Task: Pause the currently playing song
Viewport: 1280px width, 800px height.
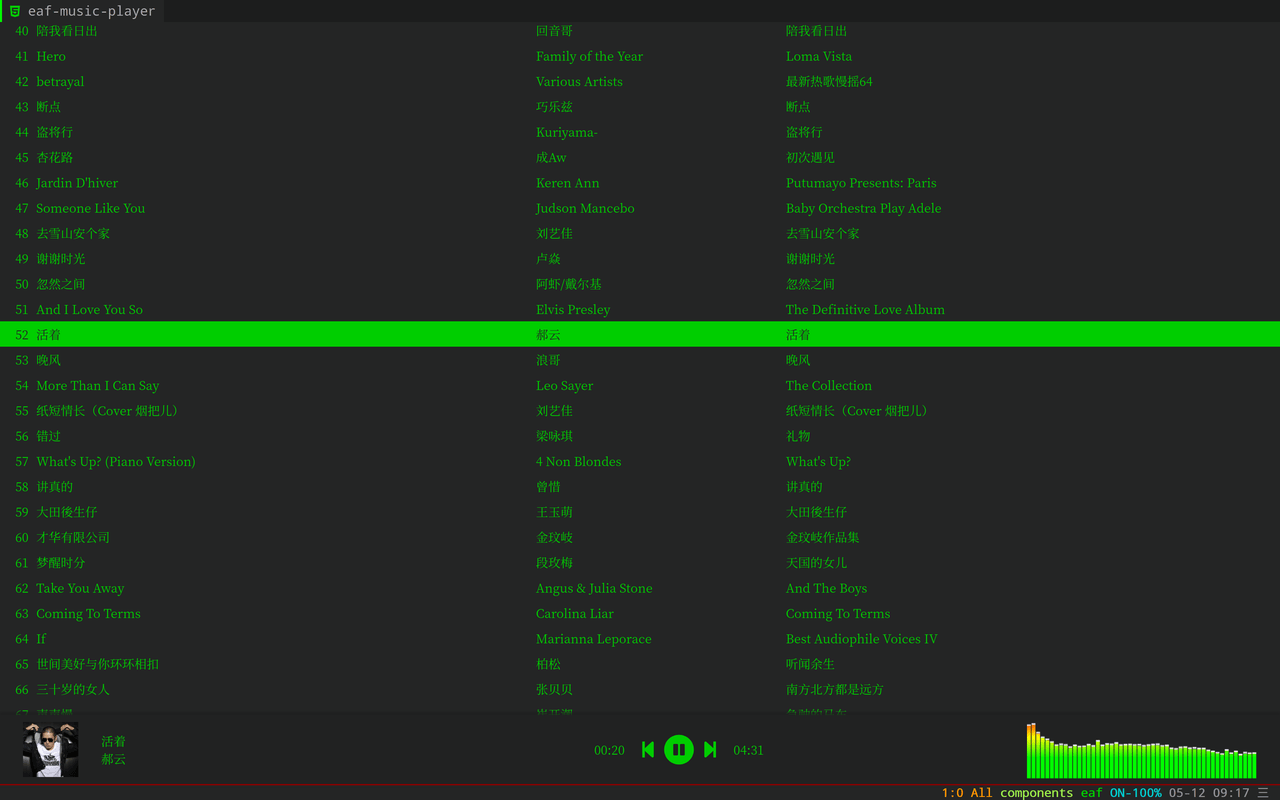Action: pos(679,749)
